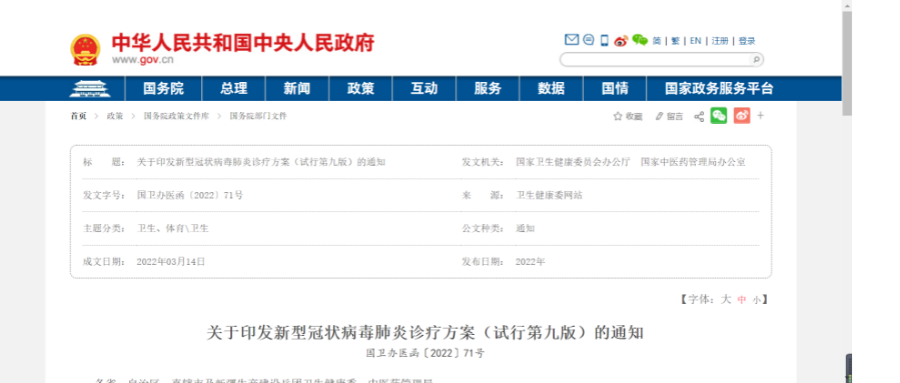Click the Tiananmen gate icon in navbar
The width and height of the screenshot is (900, 383).
(x=90, y=88)
